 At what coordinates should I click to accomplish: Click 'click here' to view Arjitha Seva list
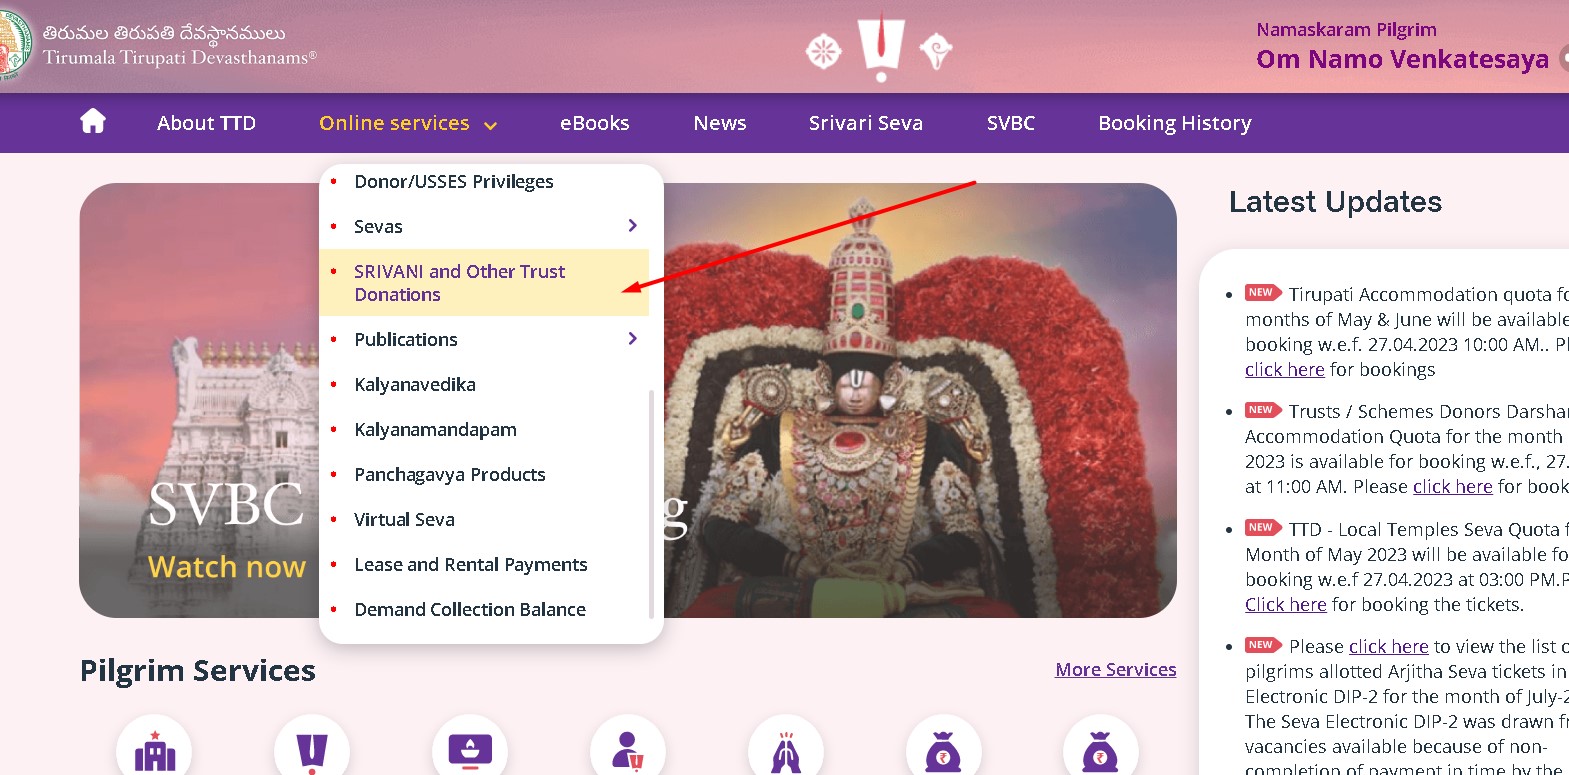1388,647
